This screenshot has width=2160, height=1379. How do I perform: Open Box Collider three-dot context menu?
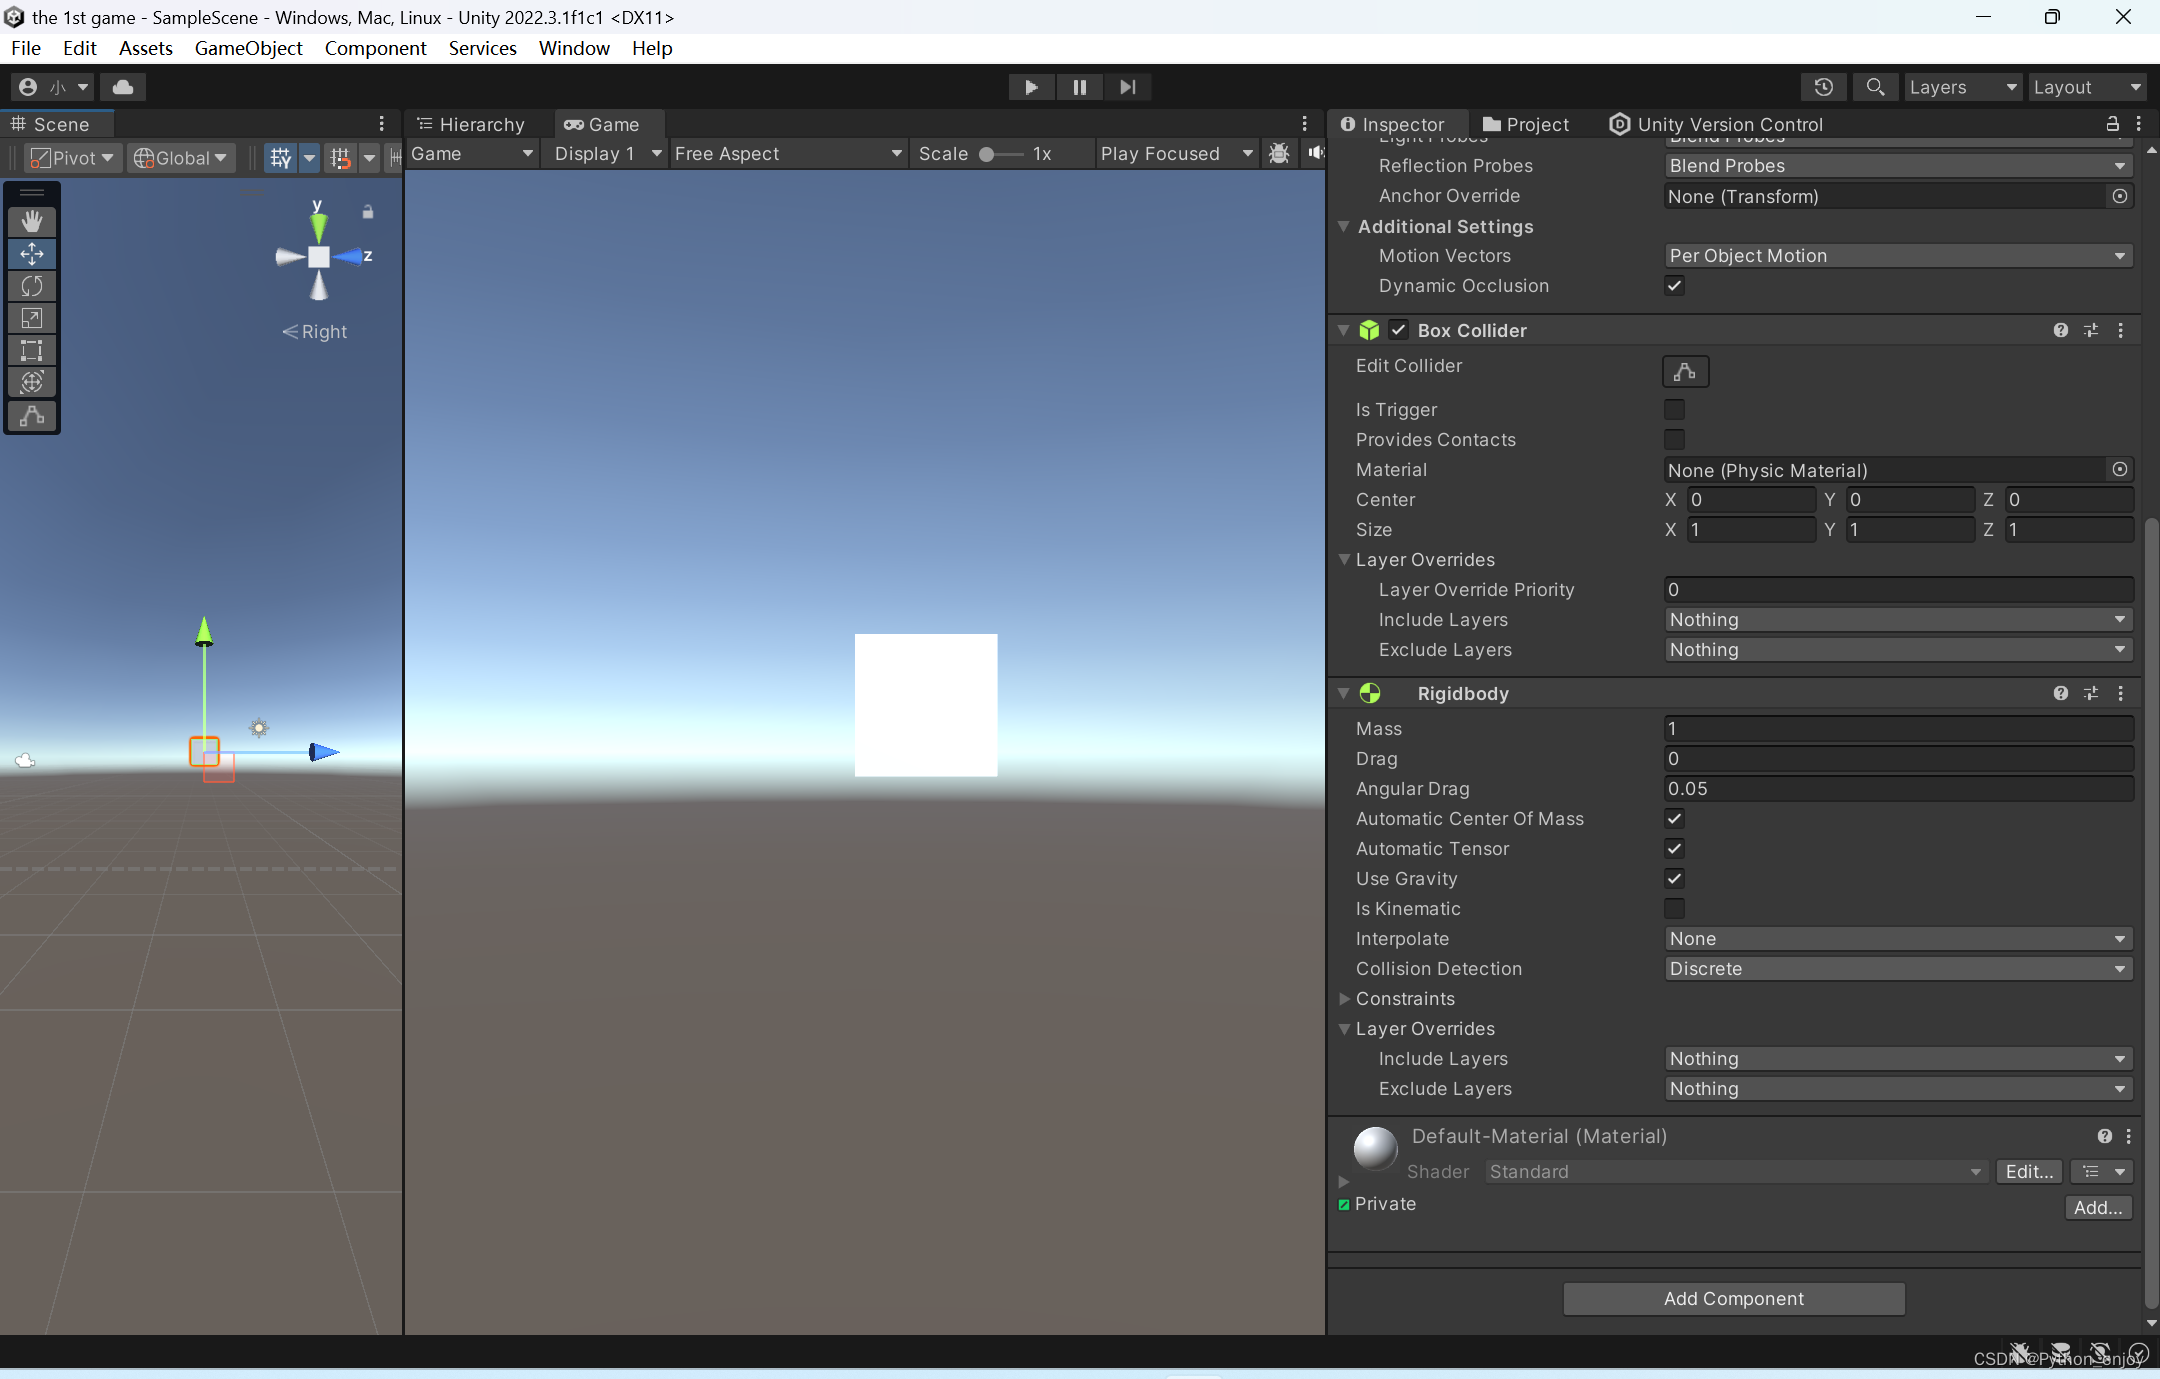[2121, 330]
